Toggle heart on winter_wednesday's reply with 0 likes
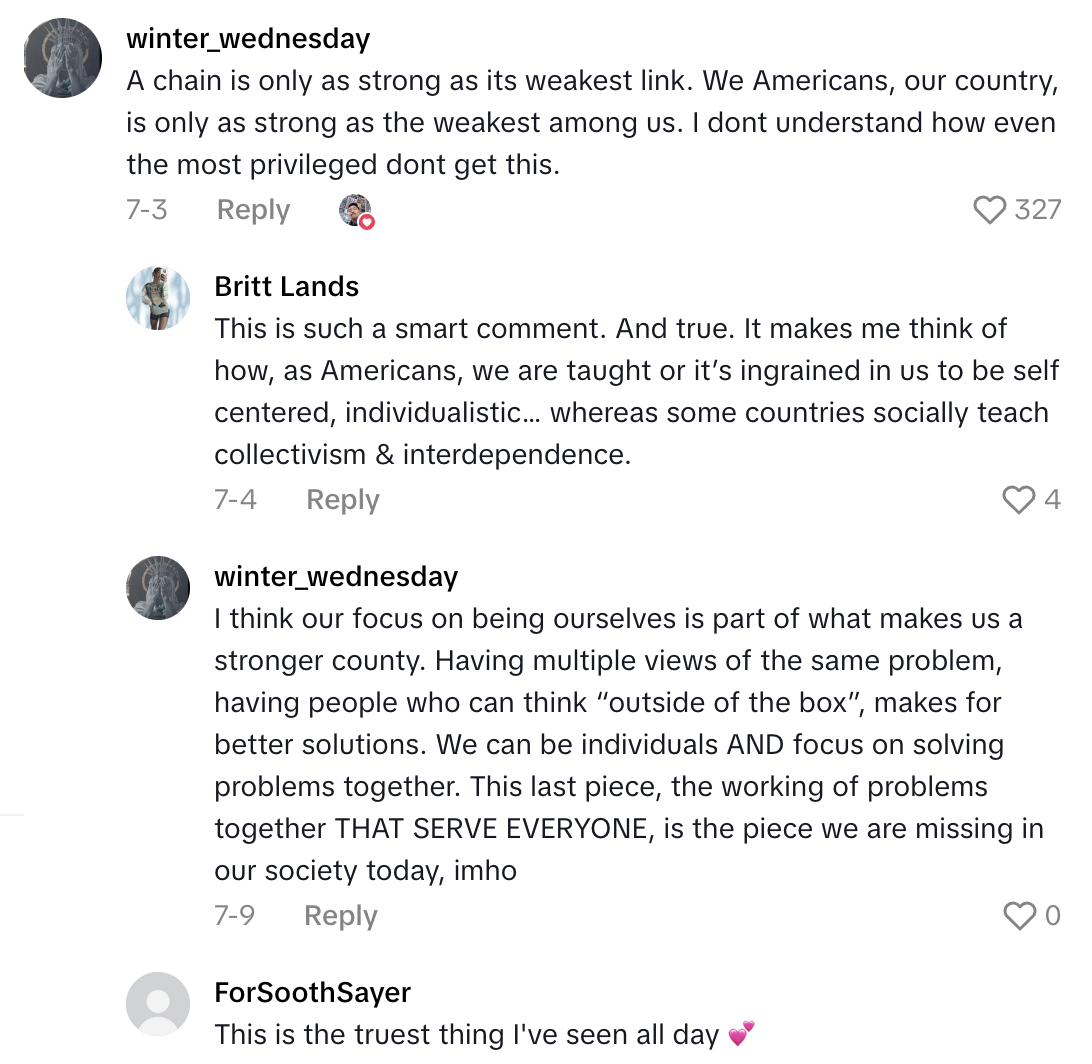1092x1064 pixels. pyautogui.click(x=1018, y=915)
